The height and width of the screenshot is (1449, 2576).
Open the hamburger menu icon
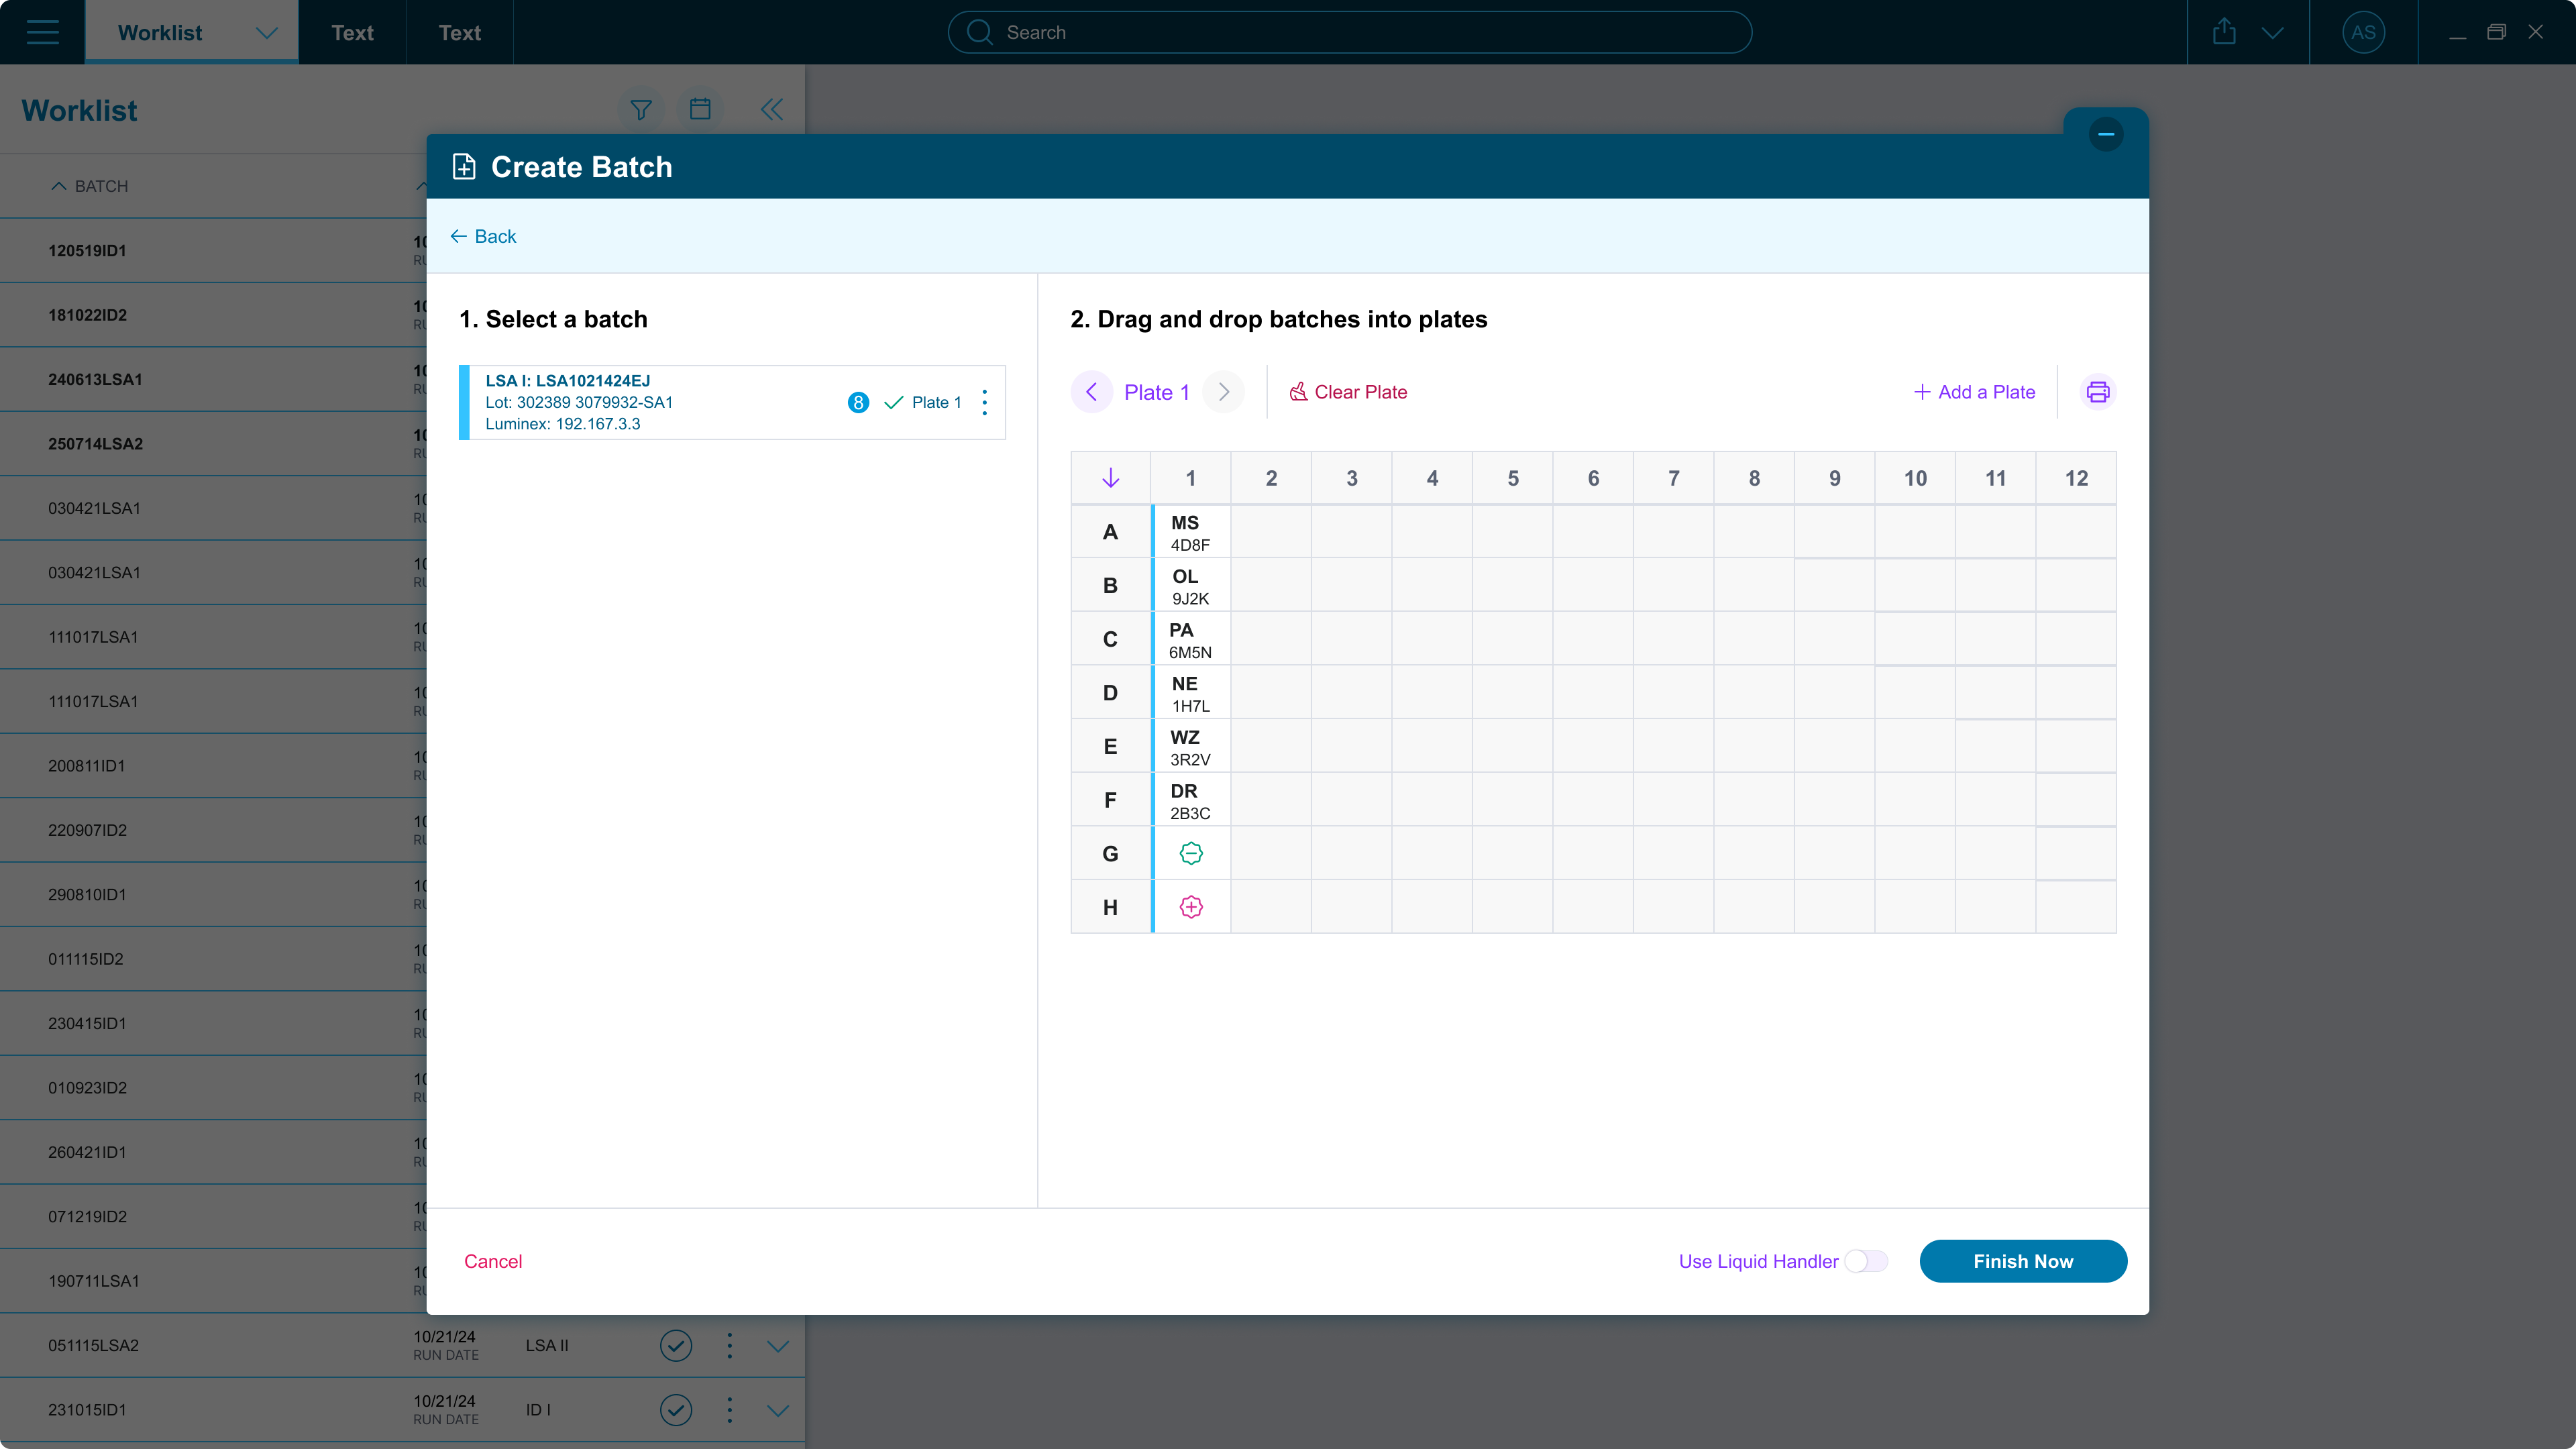[42, 32]
